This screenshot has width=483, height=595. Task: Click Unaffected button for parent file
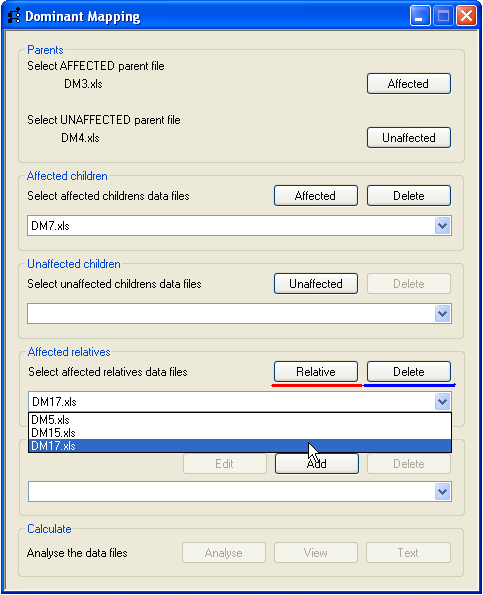409,137
